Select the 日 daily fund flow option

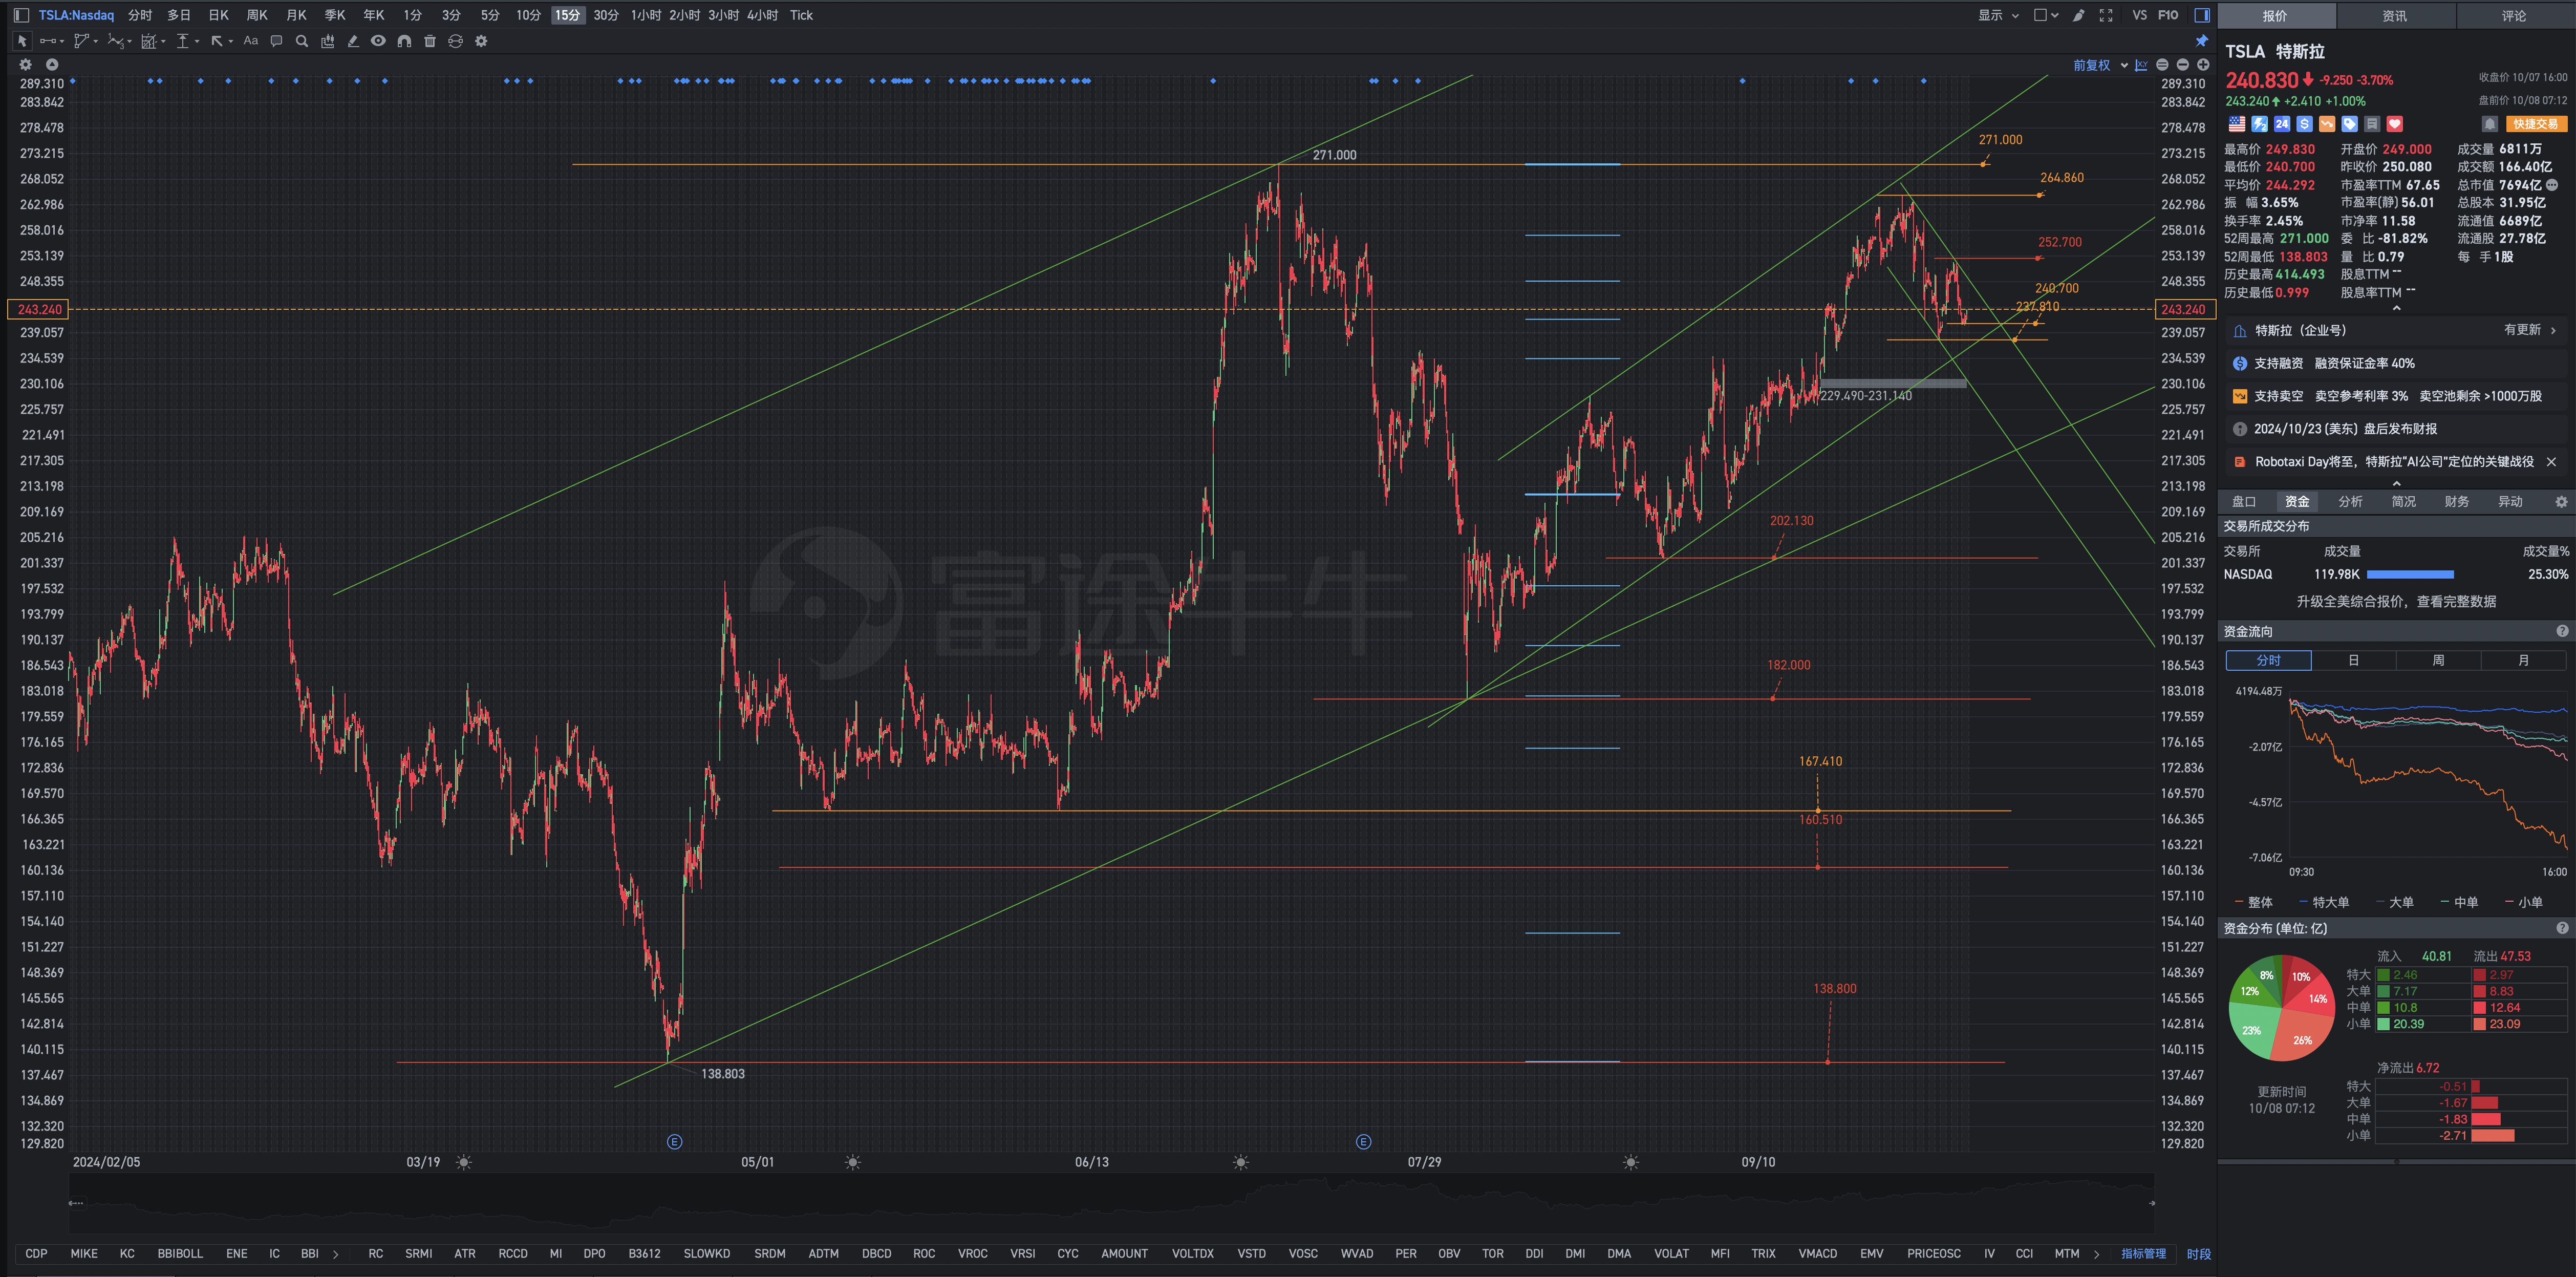(x=2353, y=660)
